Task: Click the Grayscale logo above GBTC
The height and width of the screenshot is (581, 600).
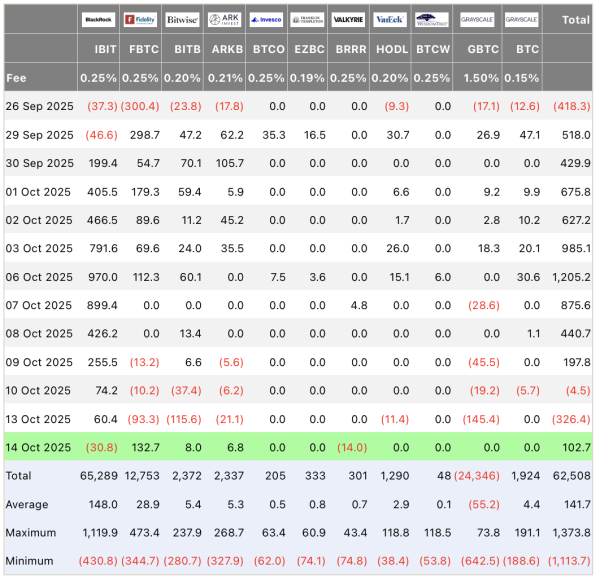Action: (x=476, y=19)
